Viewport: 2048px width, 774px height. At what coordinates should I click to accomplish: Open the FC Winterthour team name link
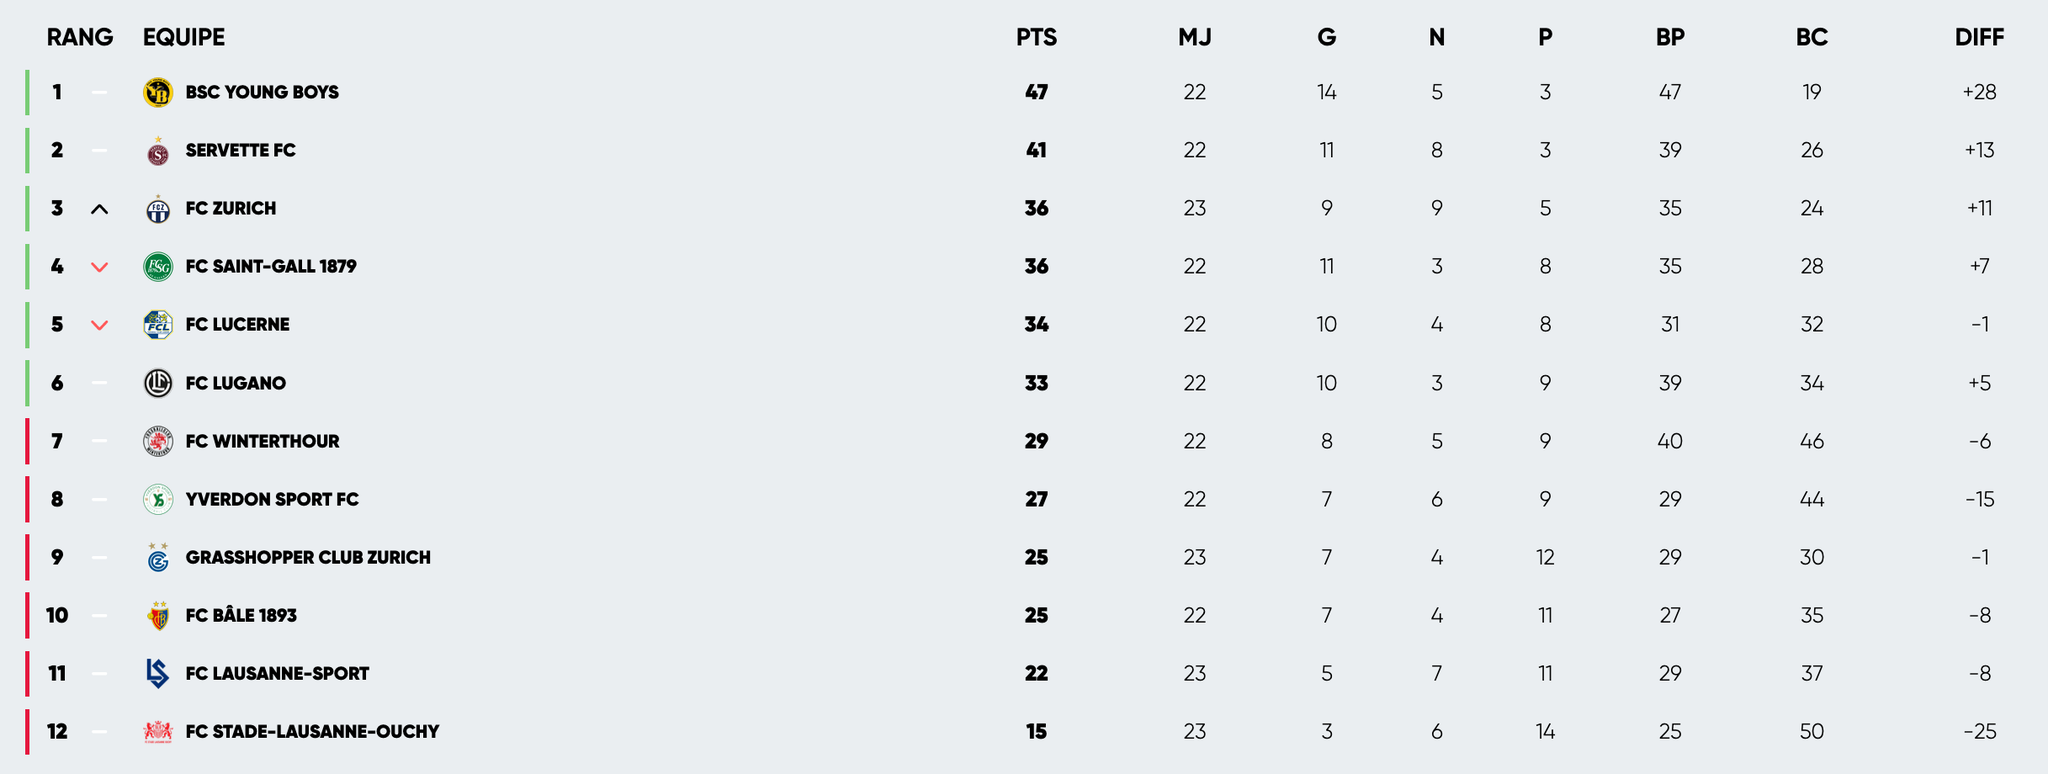[262, 441]
